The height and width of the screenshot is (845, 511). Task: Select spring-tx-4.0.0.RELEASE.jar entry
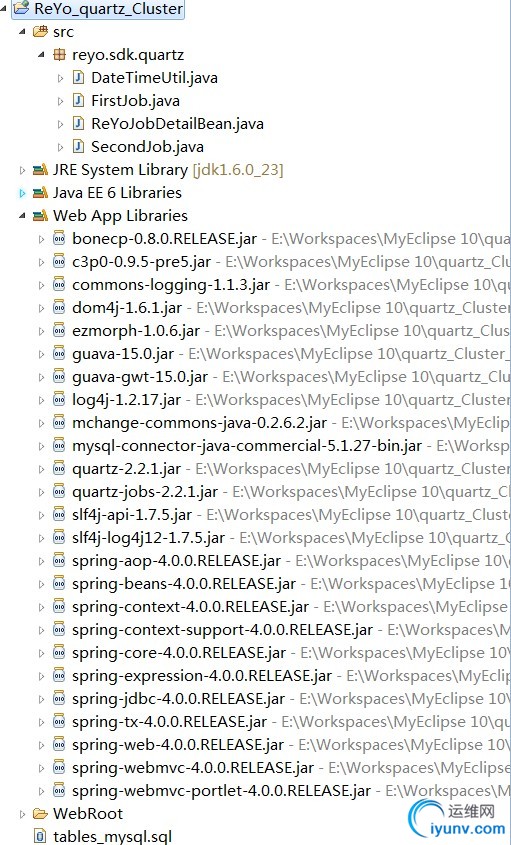(x=169, y=722)
